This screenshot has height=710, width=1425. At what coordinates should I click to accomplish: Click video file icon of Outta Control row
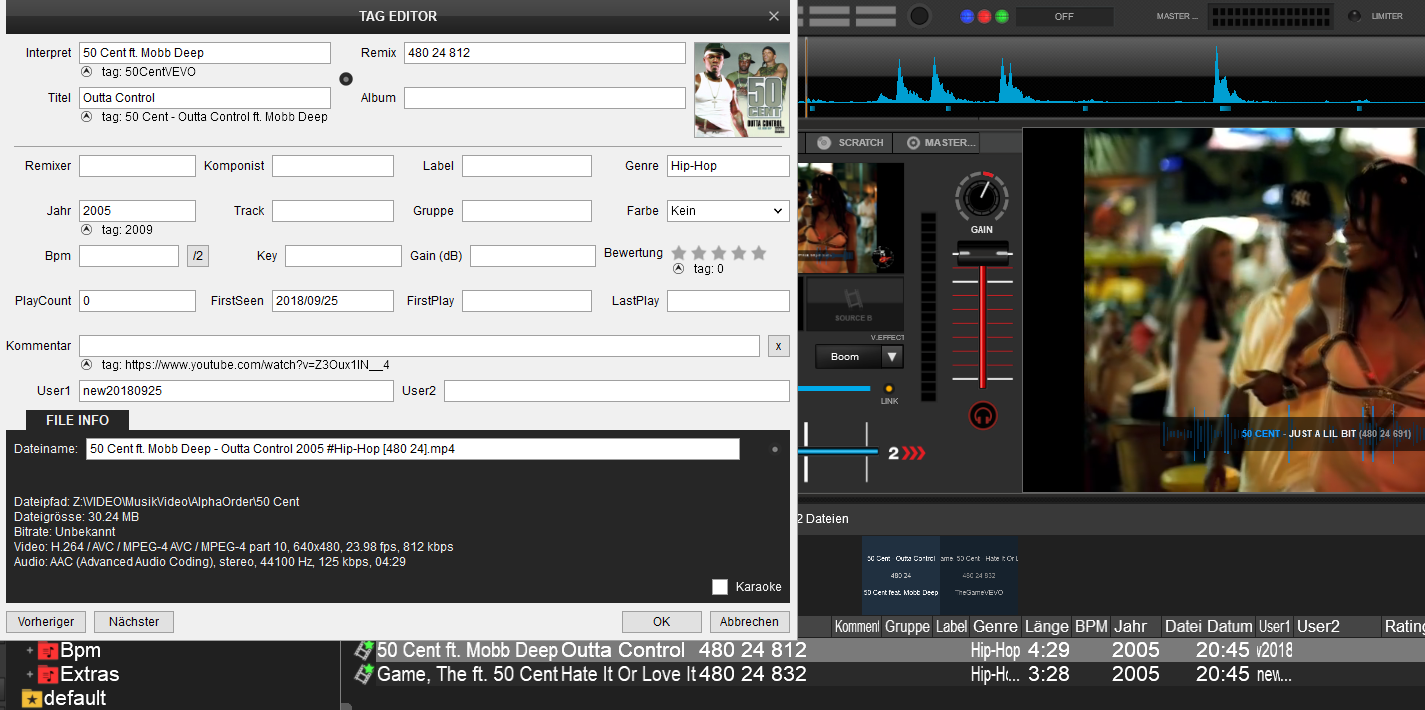click(x=364, y=650)
